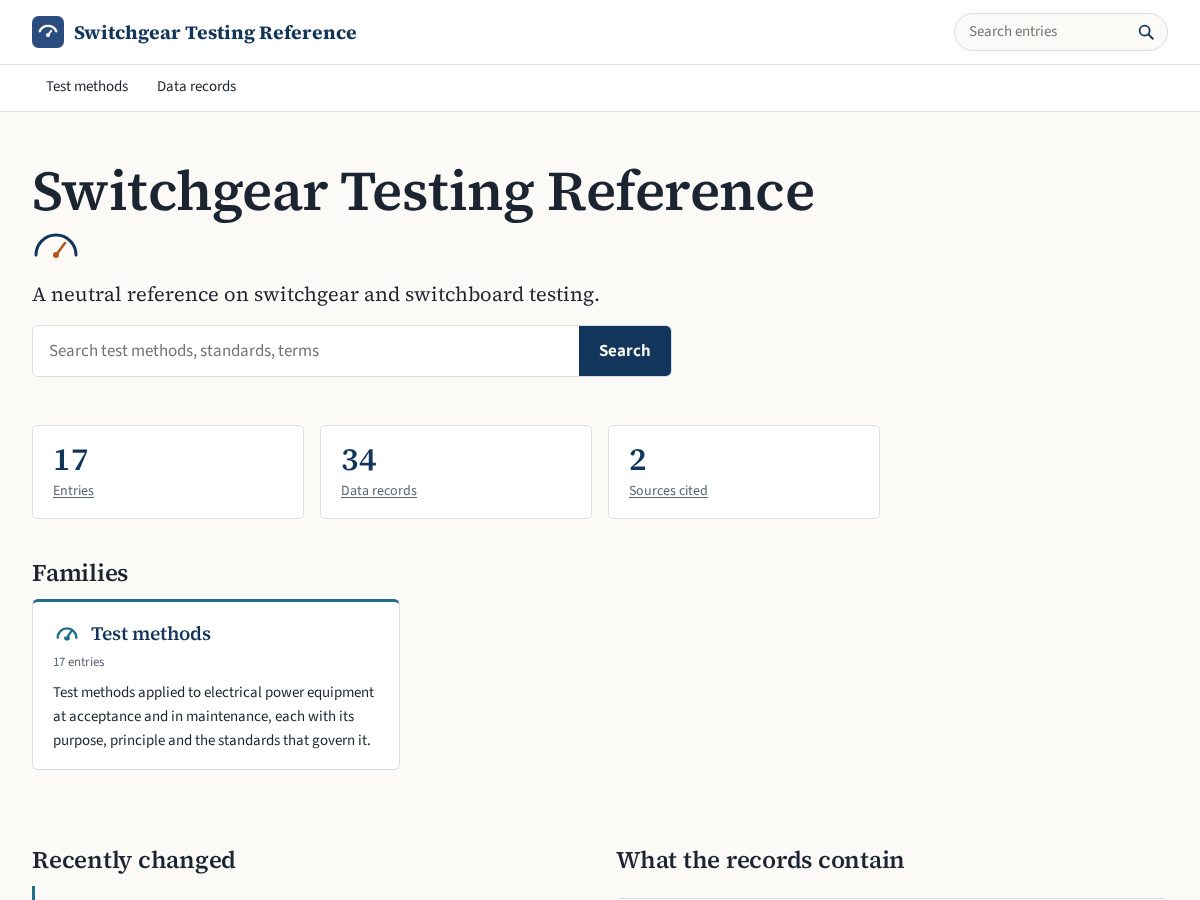Click the number 2 on Sources cited card
Screen dimensions: 1200x900
tap(638, 460)
